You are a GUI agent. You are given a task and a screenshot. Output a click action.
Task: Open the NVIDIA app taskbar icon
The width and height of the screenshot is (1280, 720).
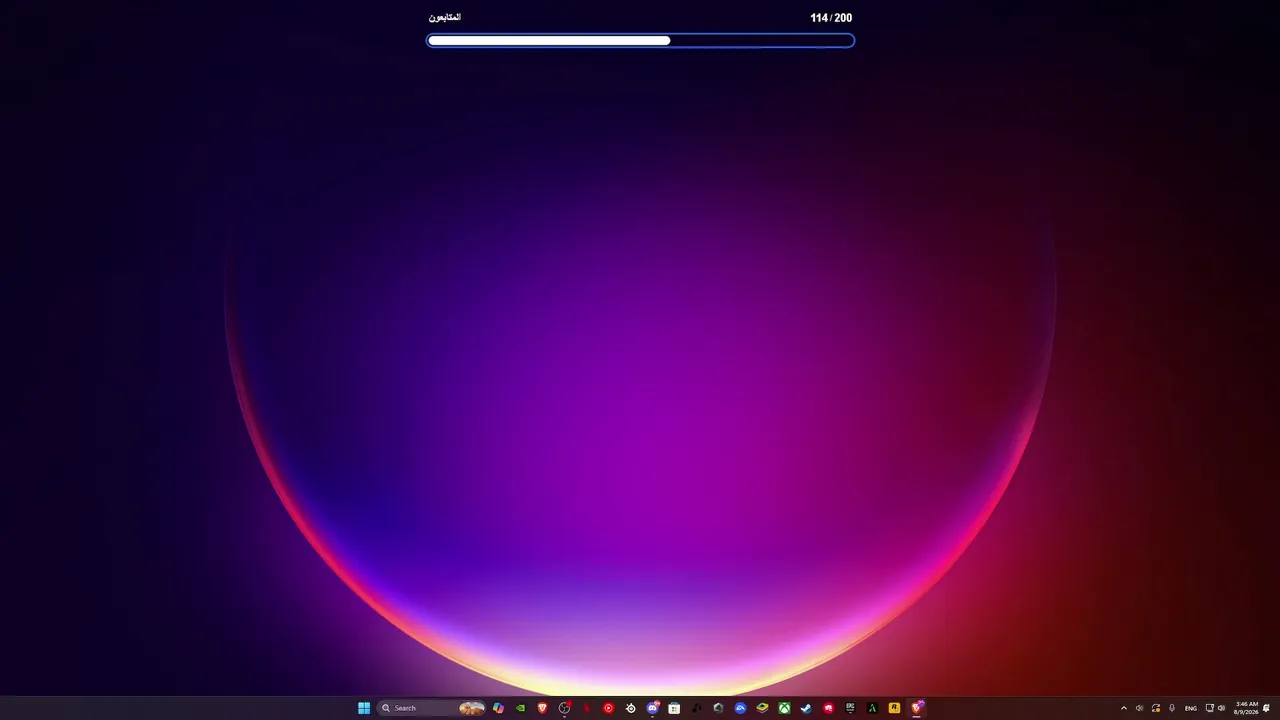520,708
